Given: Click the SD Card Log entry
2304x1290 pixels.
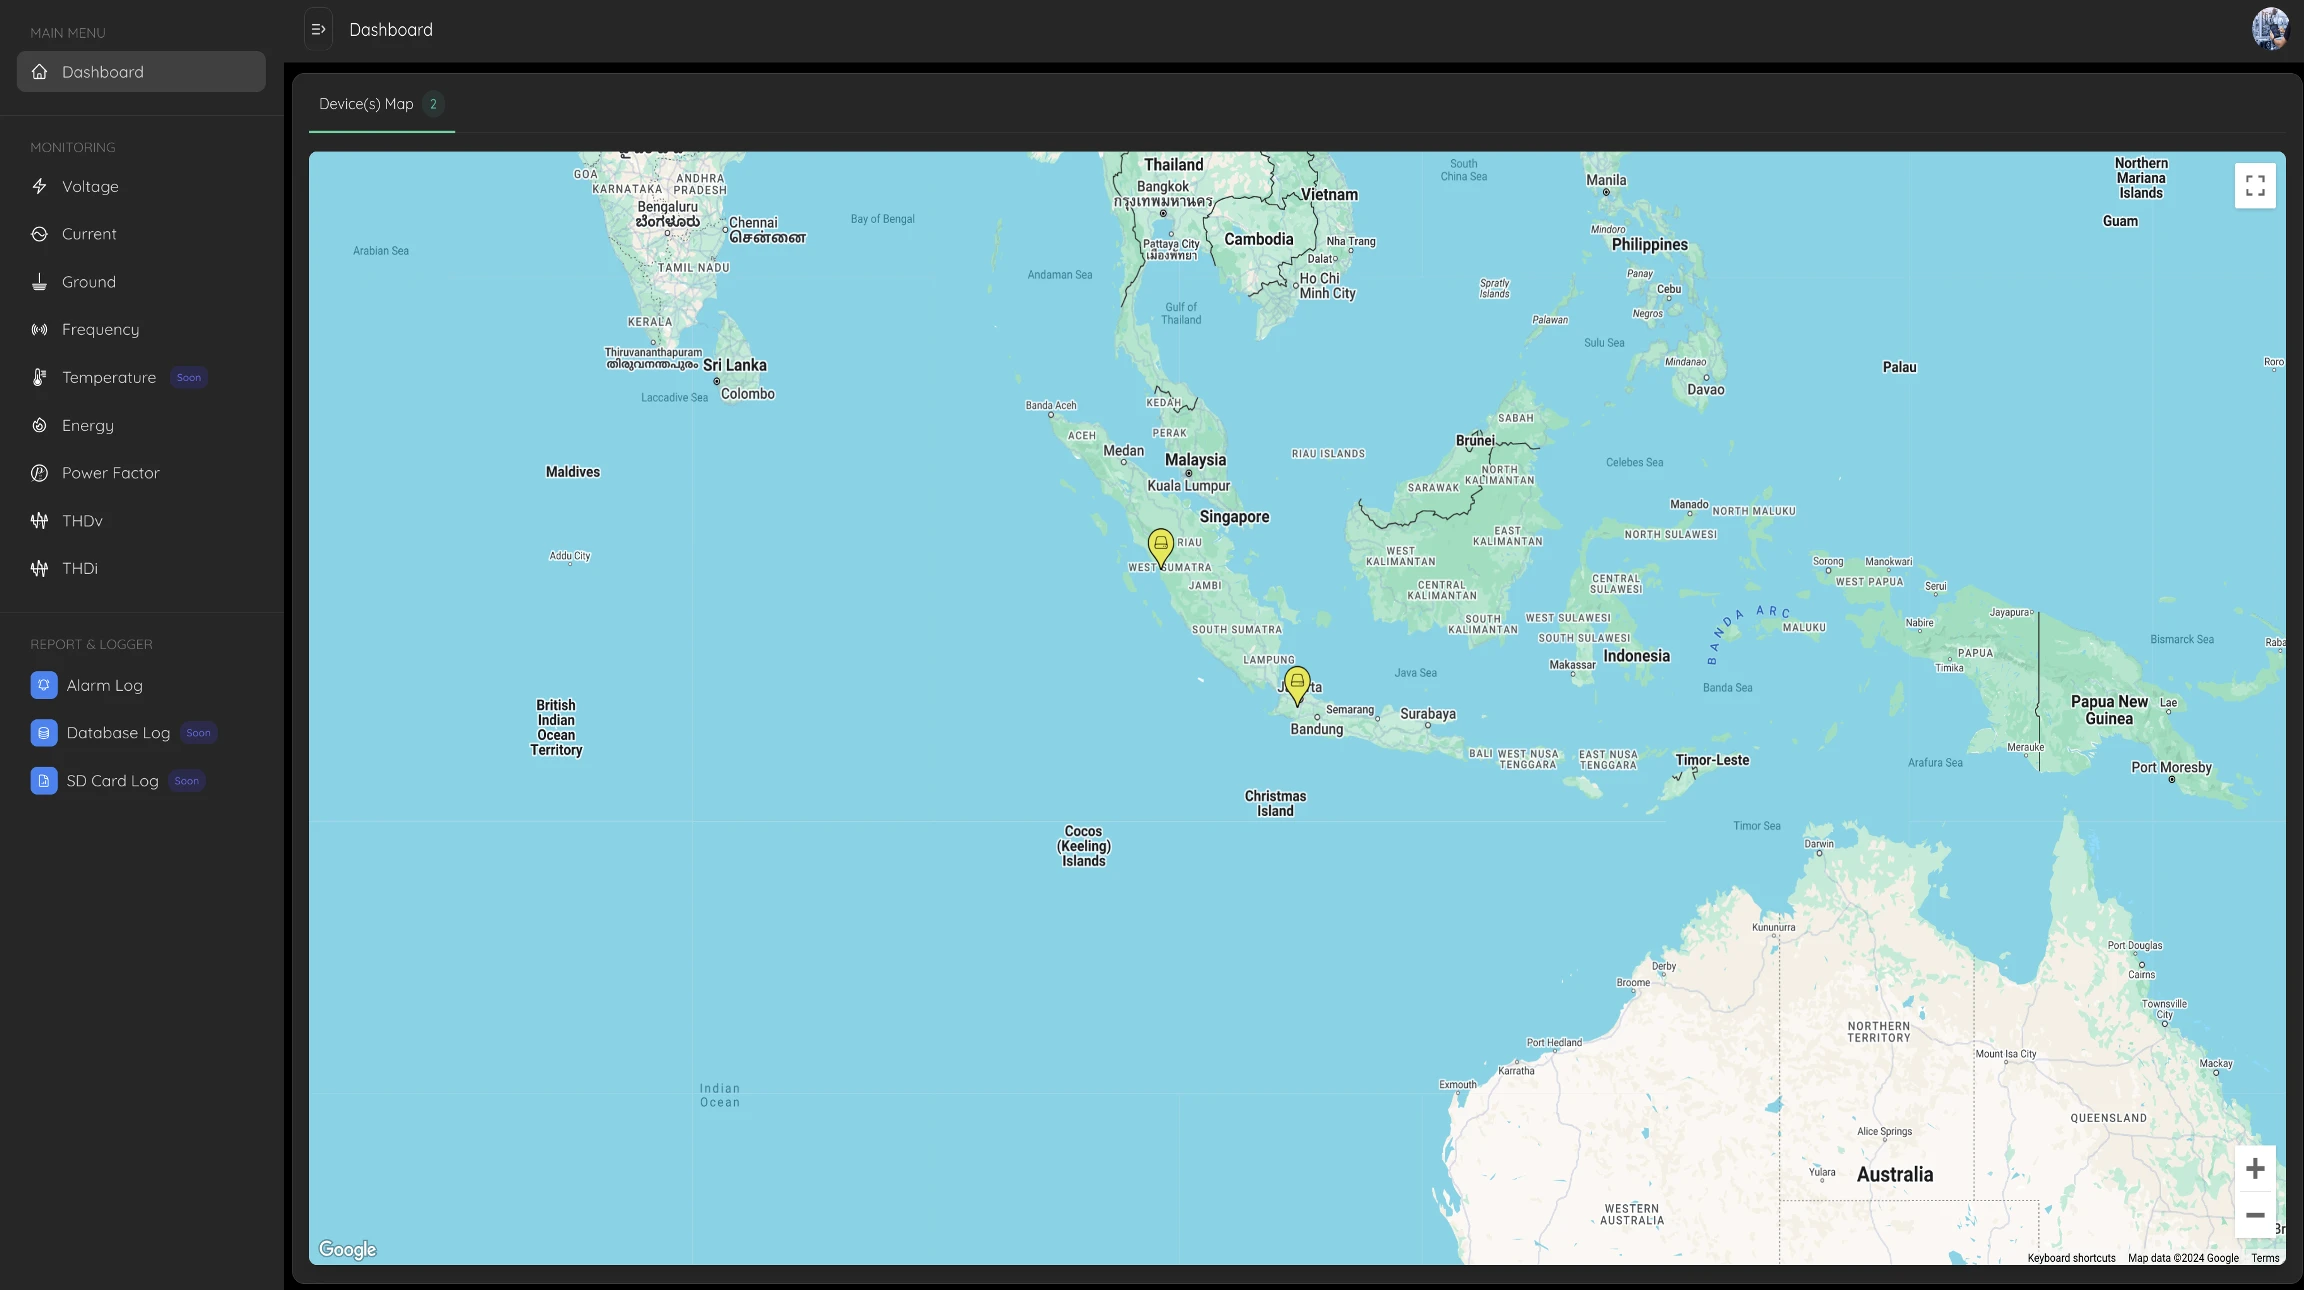Looking at the screenshot, I should click(112, 781).
